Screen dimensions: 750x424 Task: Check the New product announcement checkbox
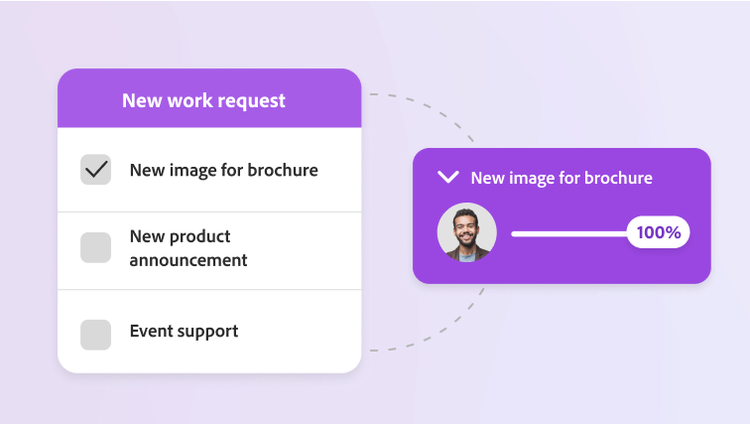point(96,248)
